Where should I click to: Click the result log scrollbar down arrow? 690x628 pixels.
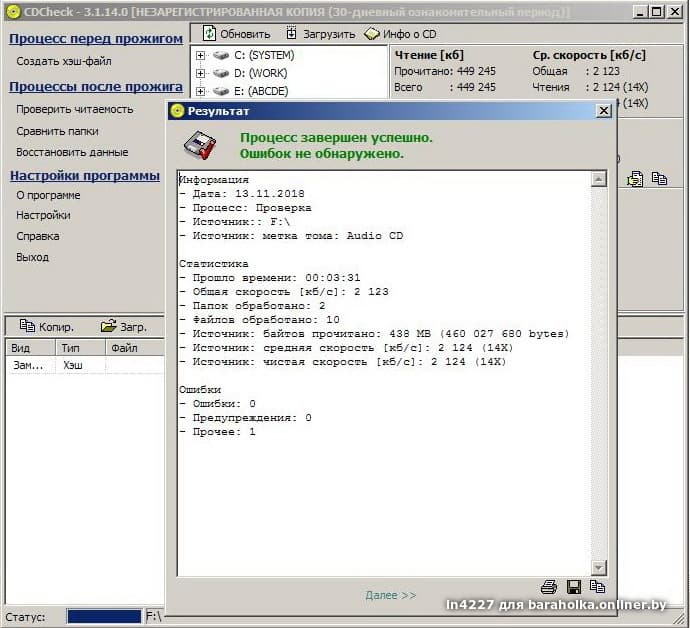click(x=598, y=568)
